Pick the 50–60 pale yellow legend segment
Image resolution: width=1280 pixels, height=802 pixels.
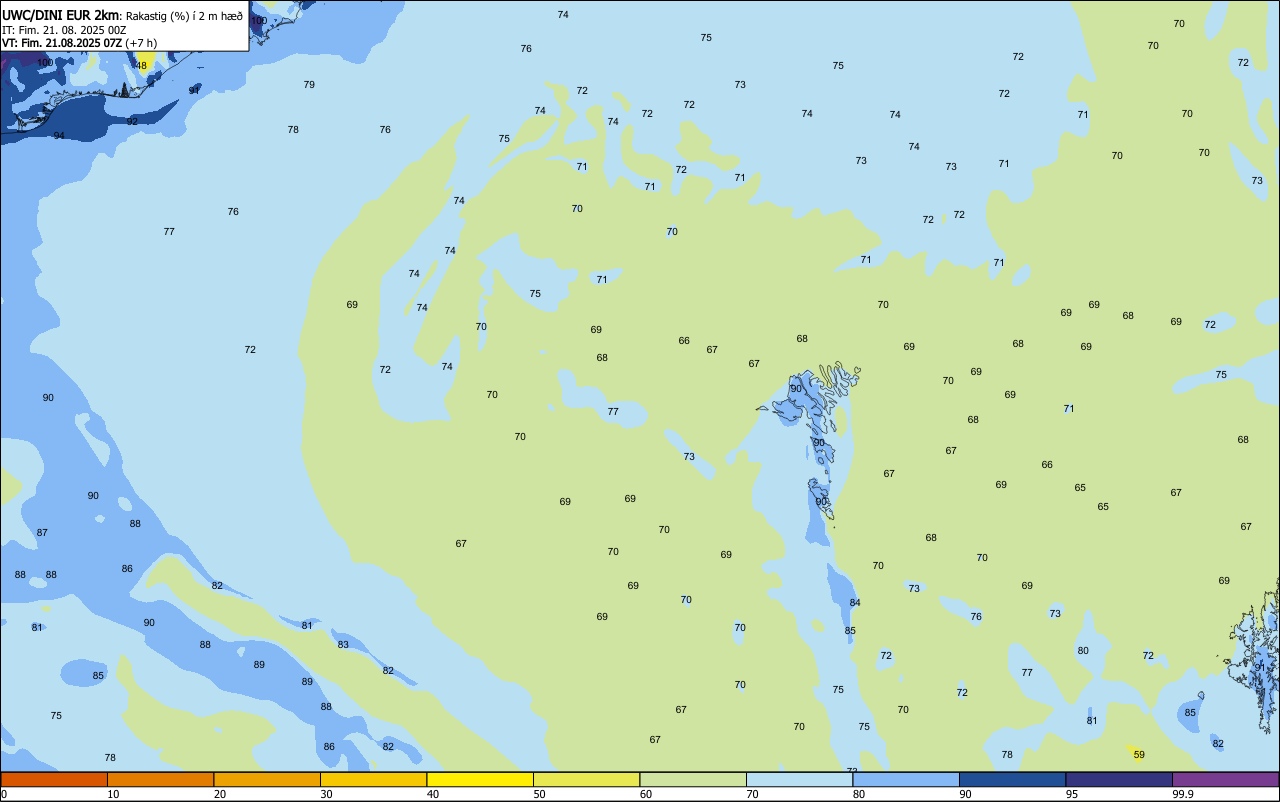coord(586,779)
